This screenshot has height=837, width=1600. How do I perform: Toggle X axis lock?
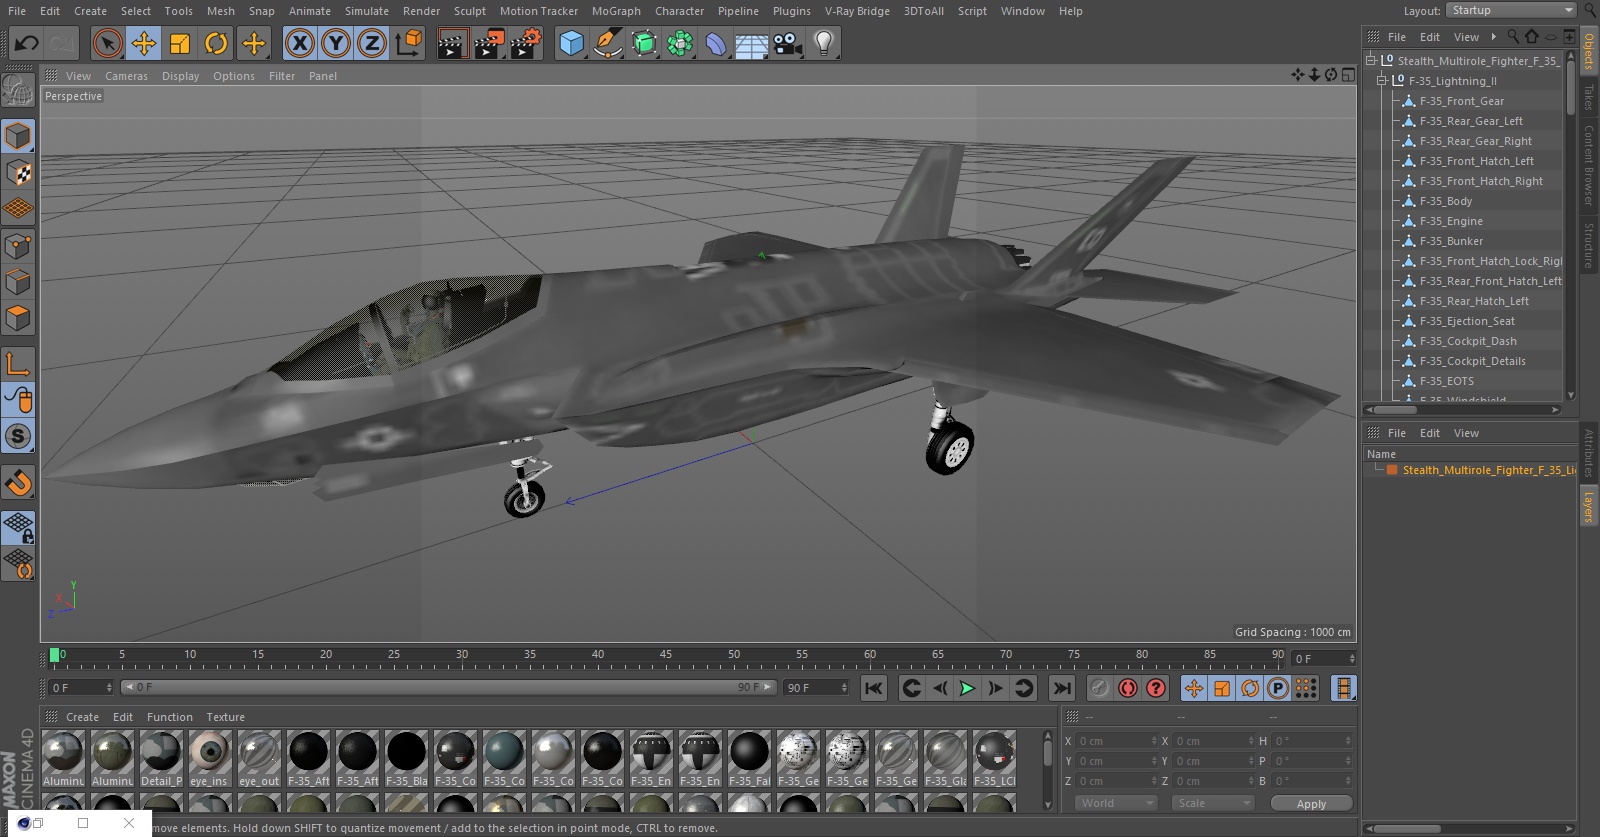tap(300, 43)
